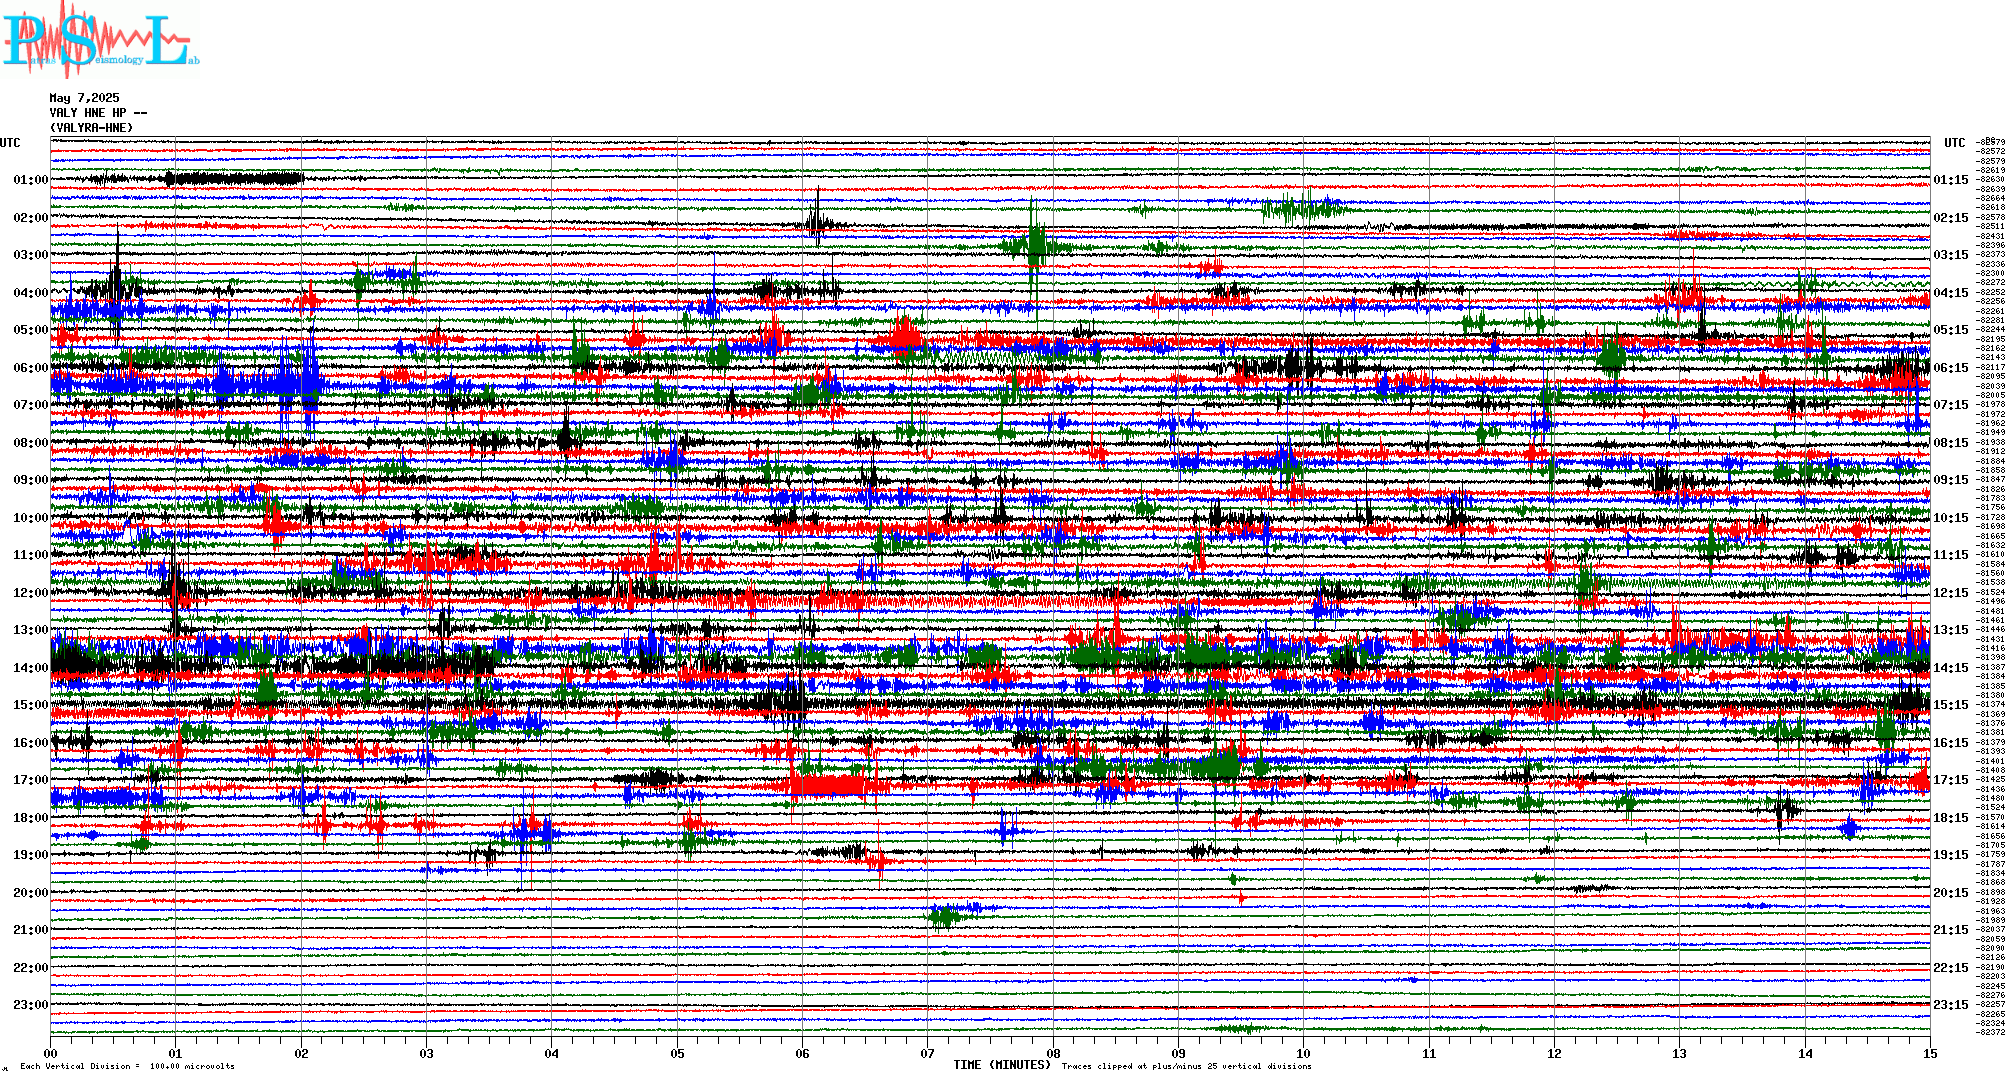Click the 12:00 hour label
2010x1080 pixels.
[x=31, y=593]
